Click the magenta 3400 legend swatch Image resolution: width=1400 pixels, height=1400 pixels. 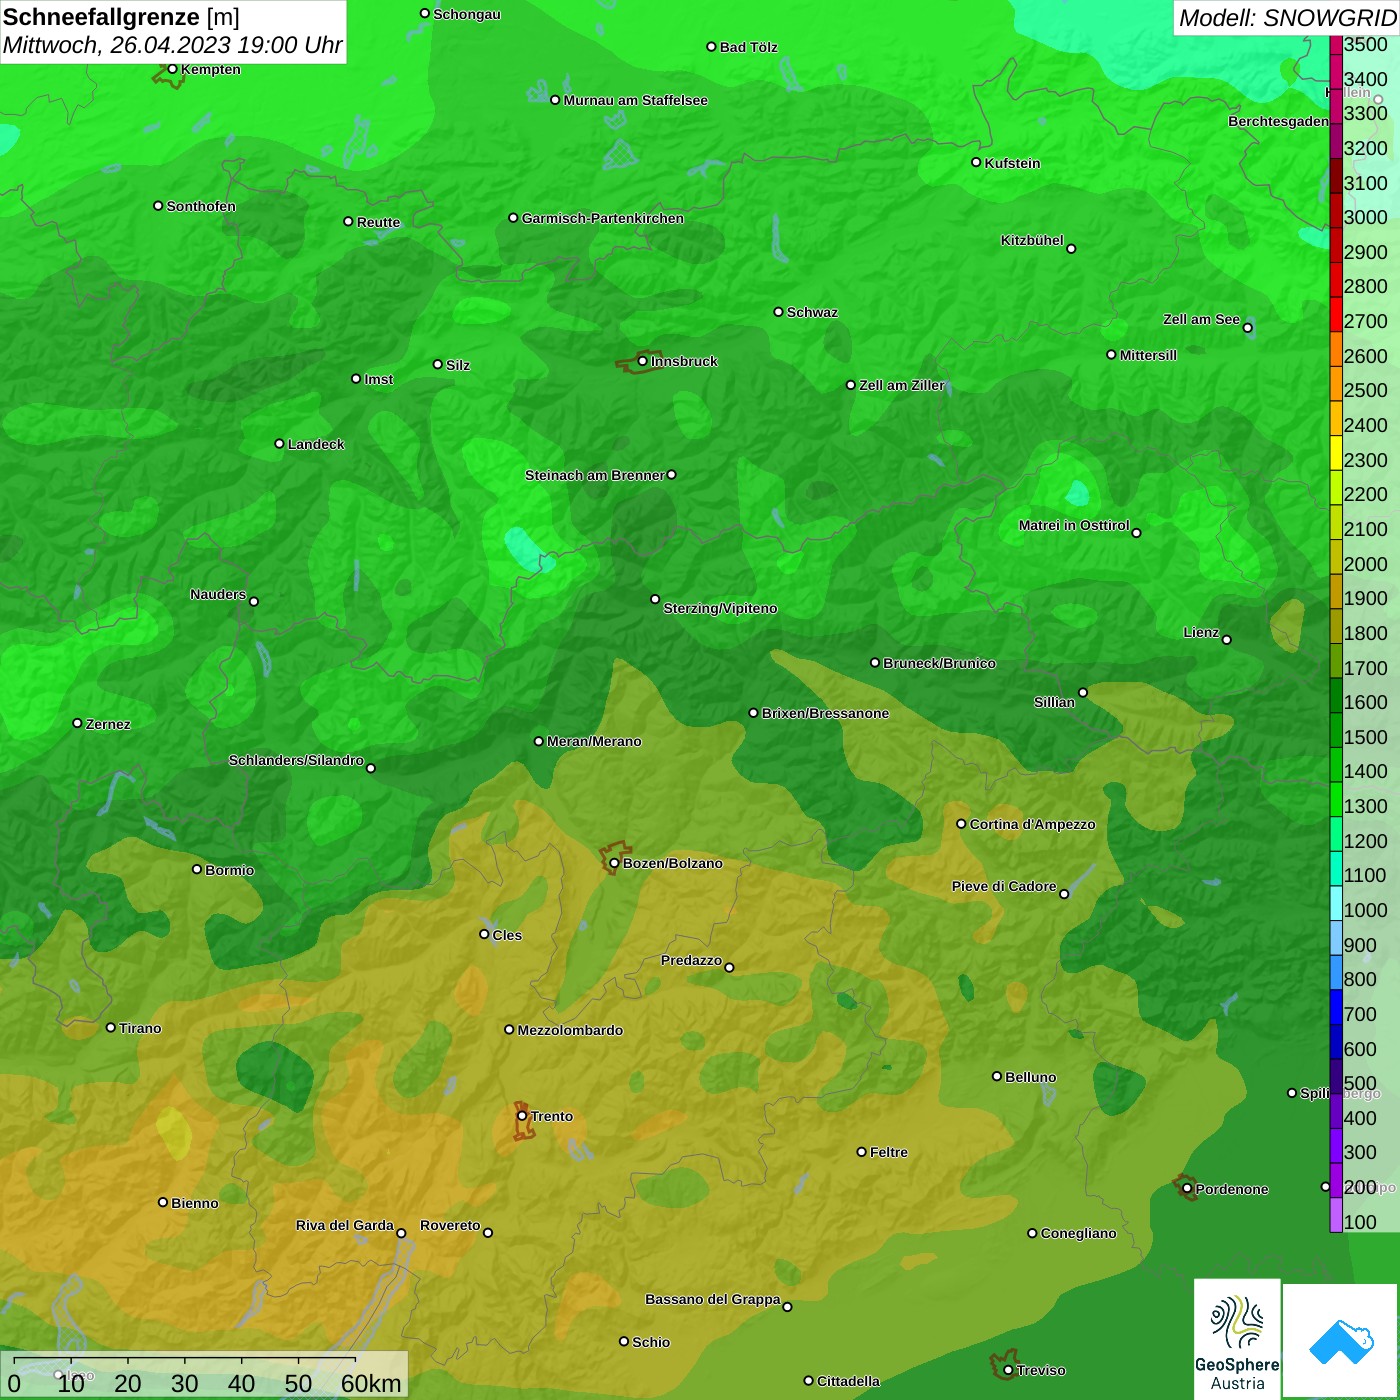1336,72
